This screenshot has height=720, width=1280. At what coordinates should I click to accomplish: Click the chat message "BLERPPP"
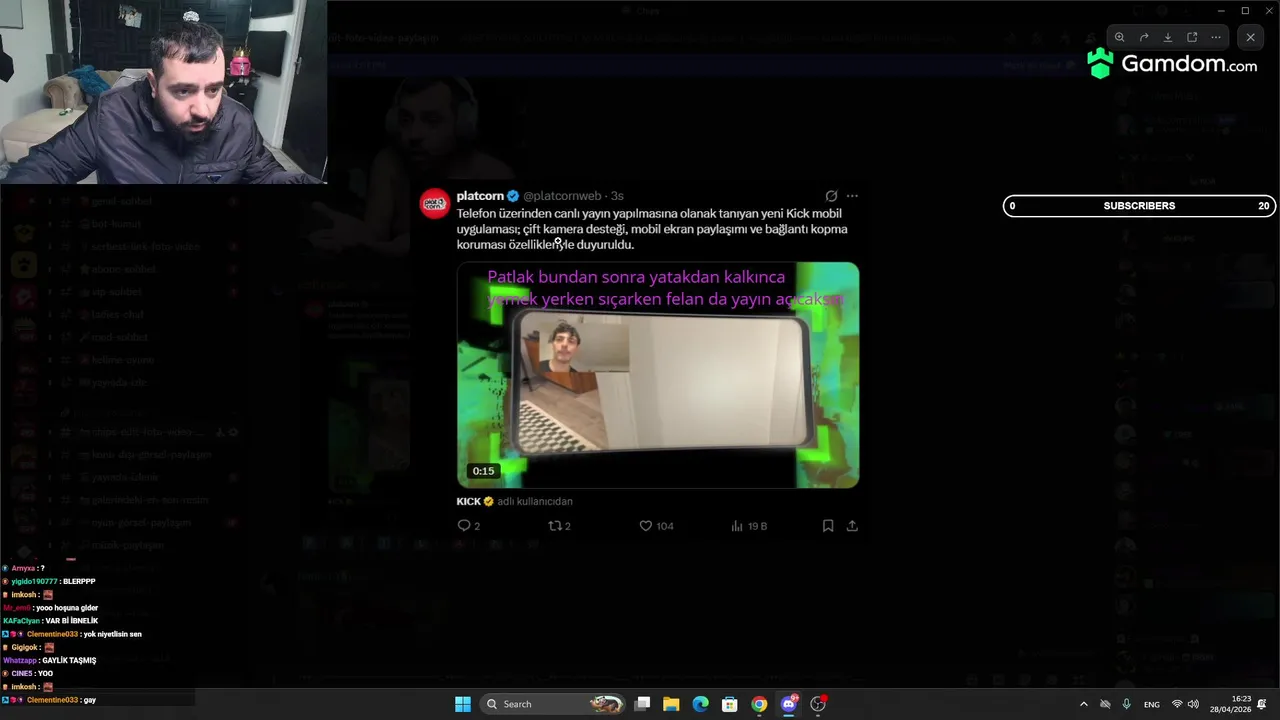point(79,581)
